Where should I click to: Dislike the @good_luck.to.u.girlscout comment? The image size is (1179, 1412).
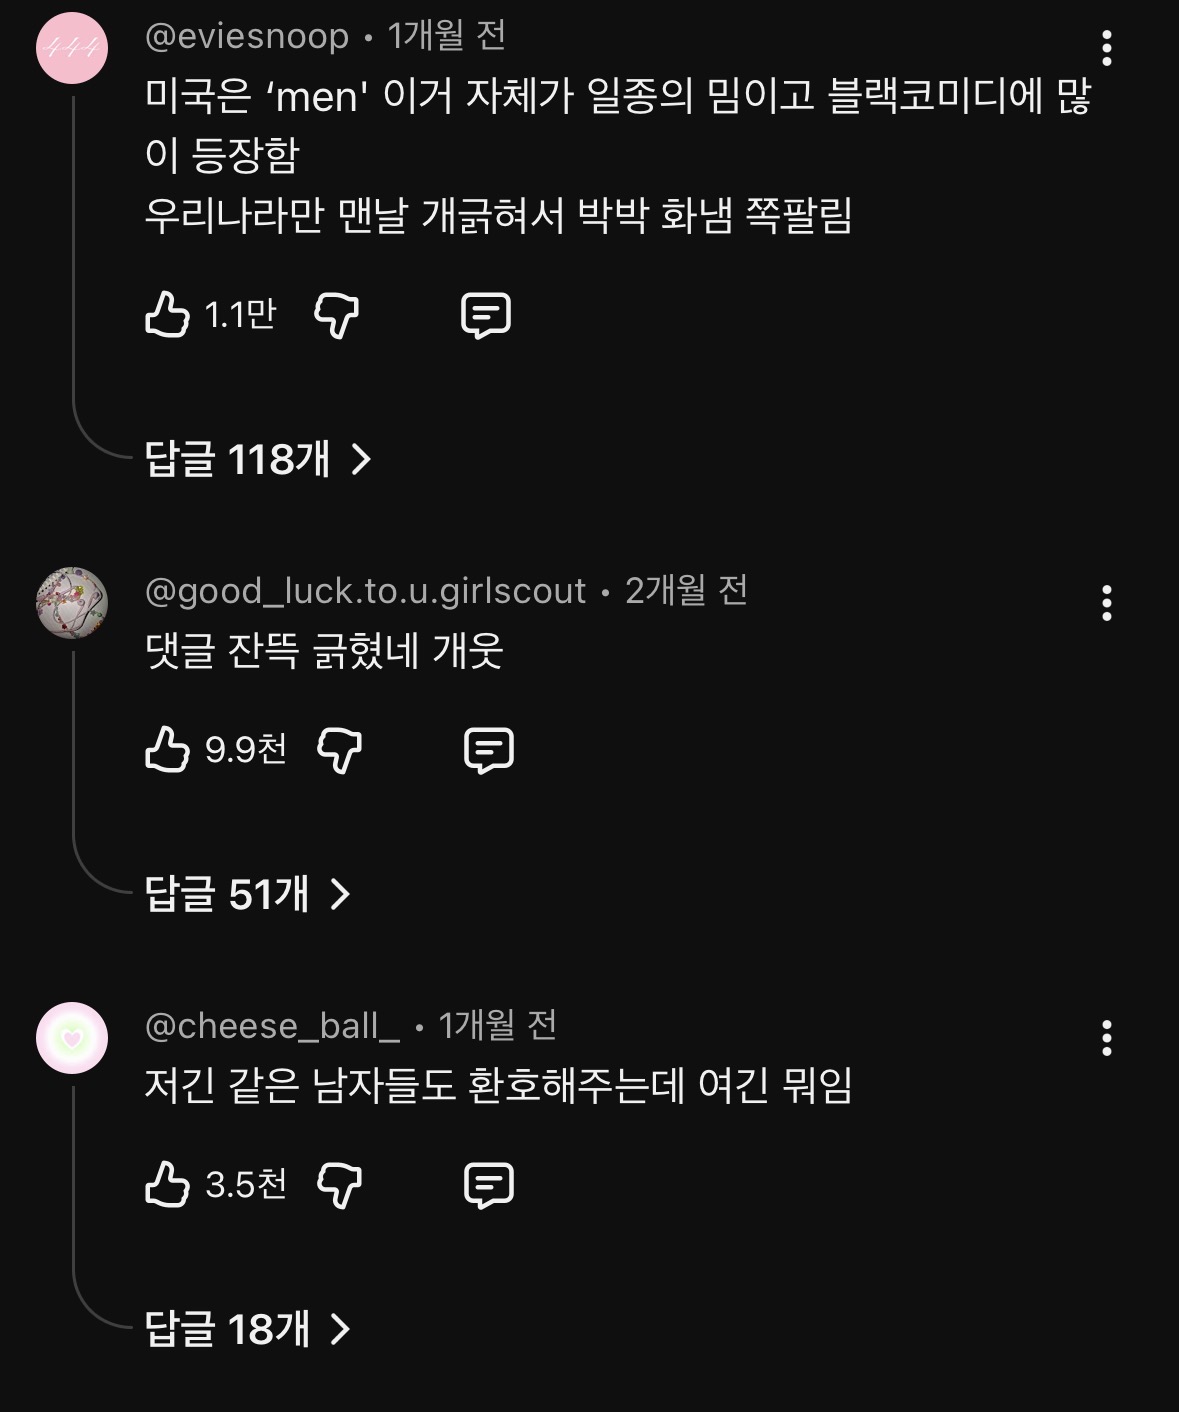pos(339,750)
